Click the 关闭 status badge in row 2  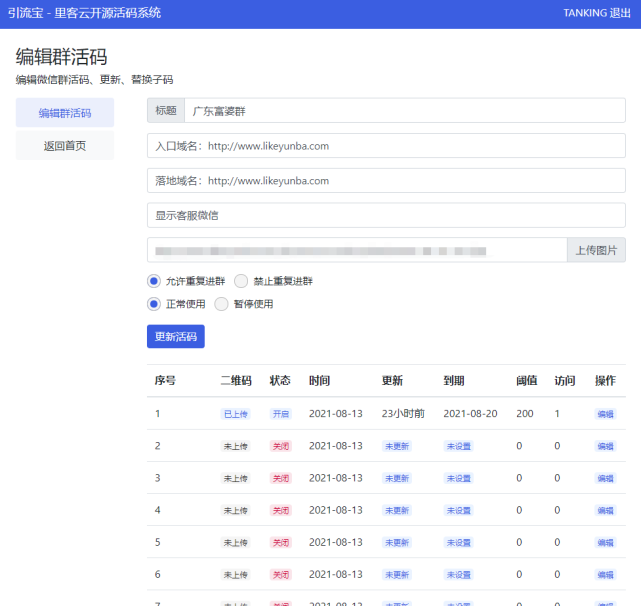(x=280, y=446)
